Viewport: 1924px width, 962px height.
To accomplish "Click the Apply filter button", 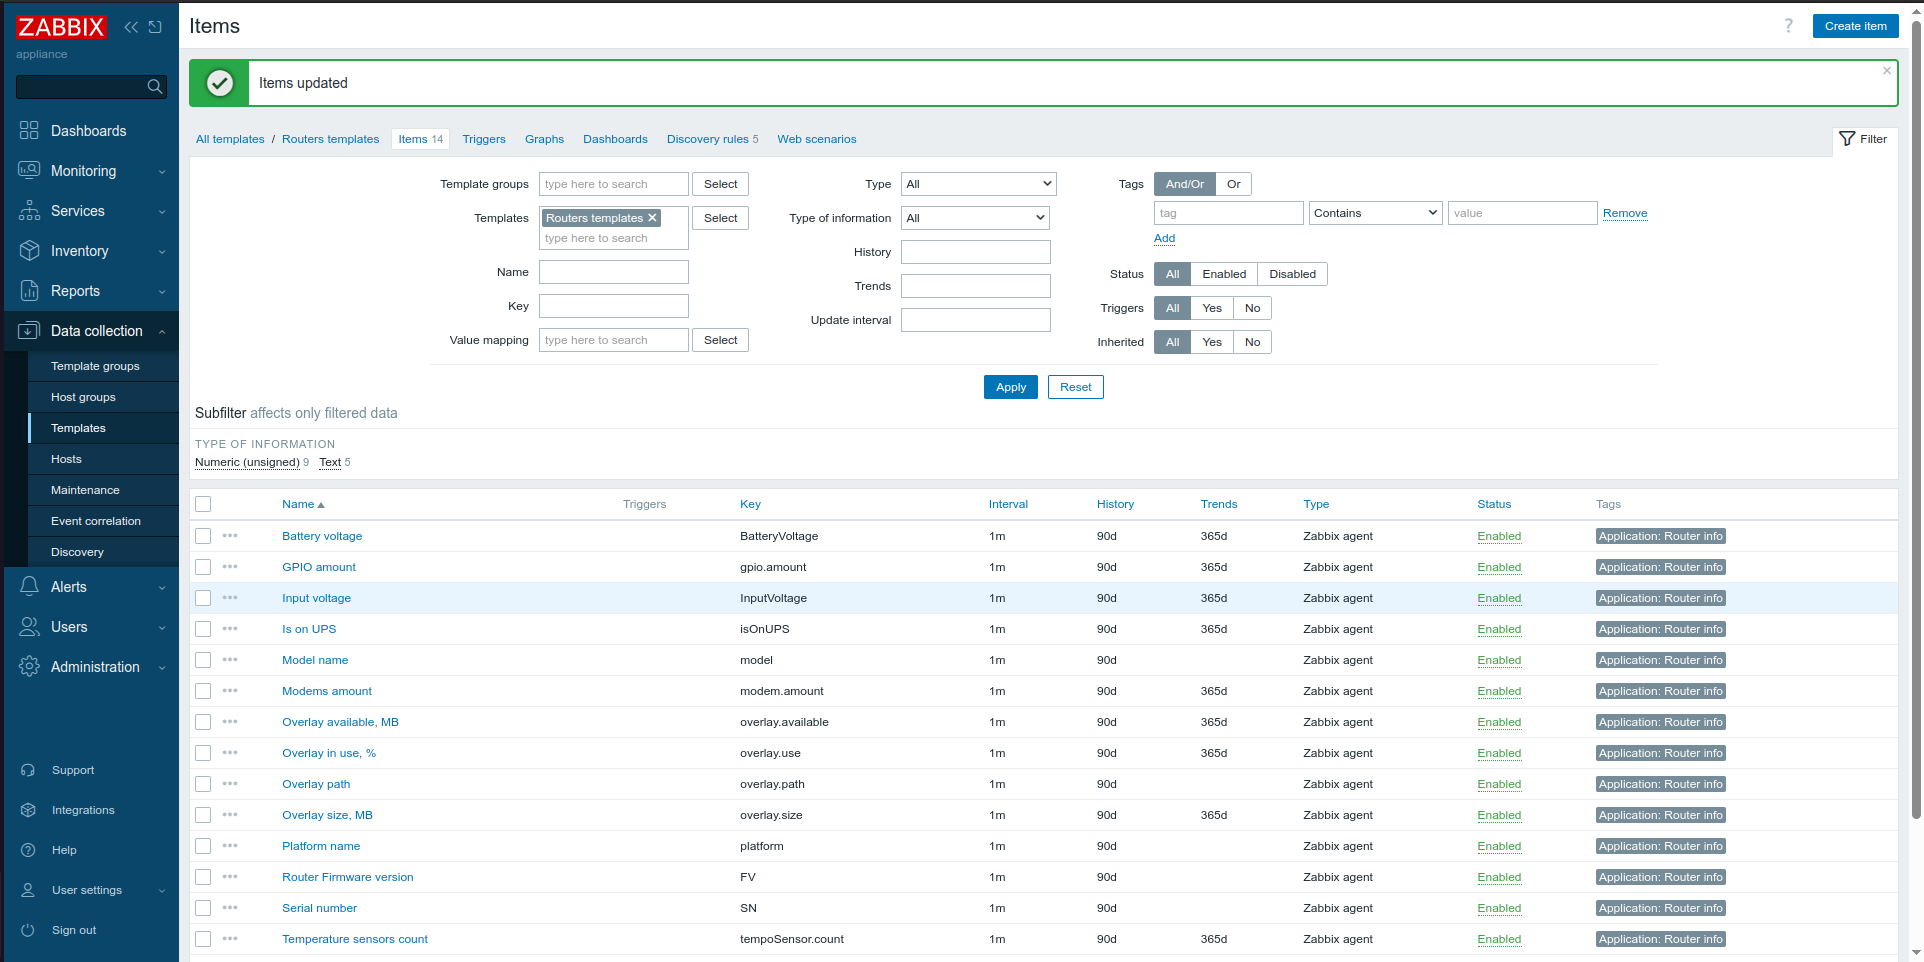I will [1010, 387].
